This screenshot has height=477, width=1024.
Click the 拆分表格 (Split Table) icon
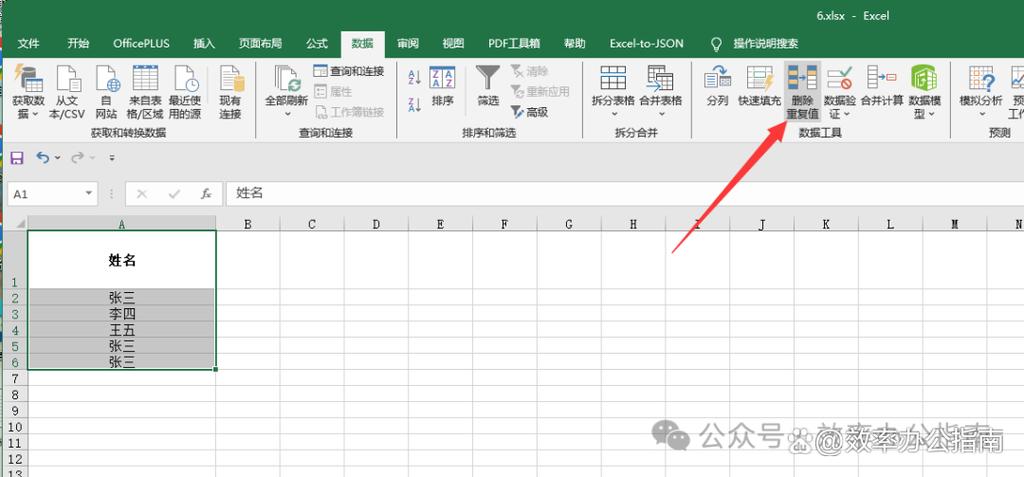(613, 78)
